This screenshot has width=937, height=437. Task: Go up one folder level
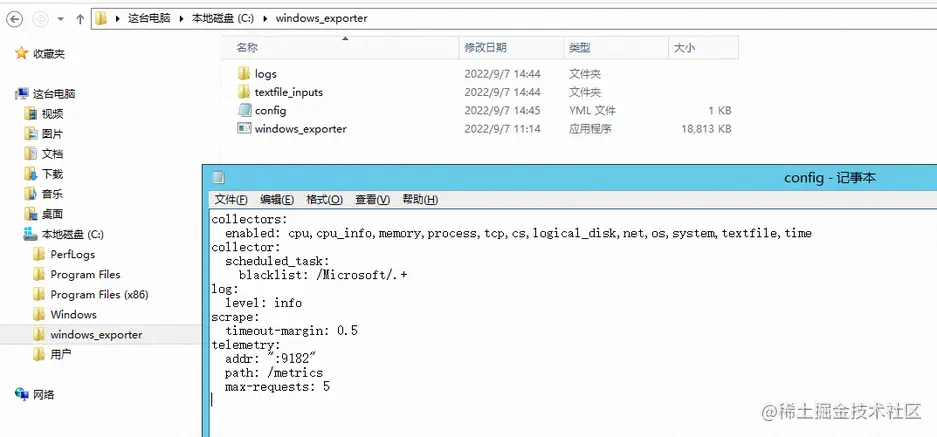click(79, 19)
